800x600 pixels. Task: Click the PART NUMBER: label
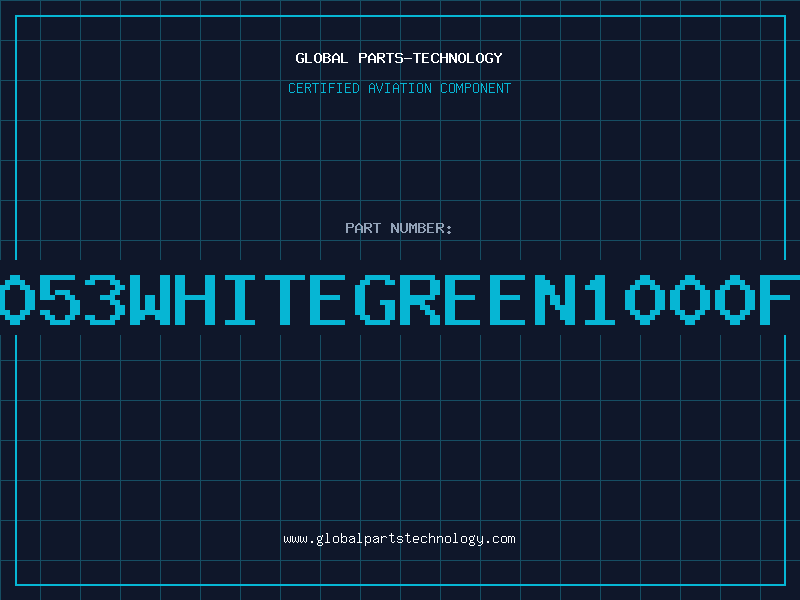(x=399, y=228)
